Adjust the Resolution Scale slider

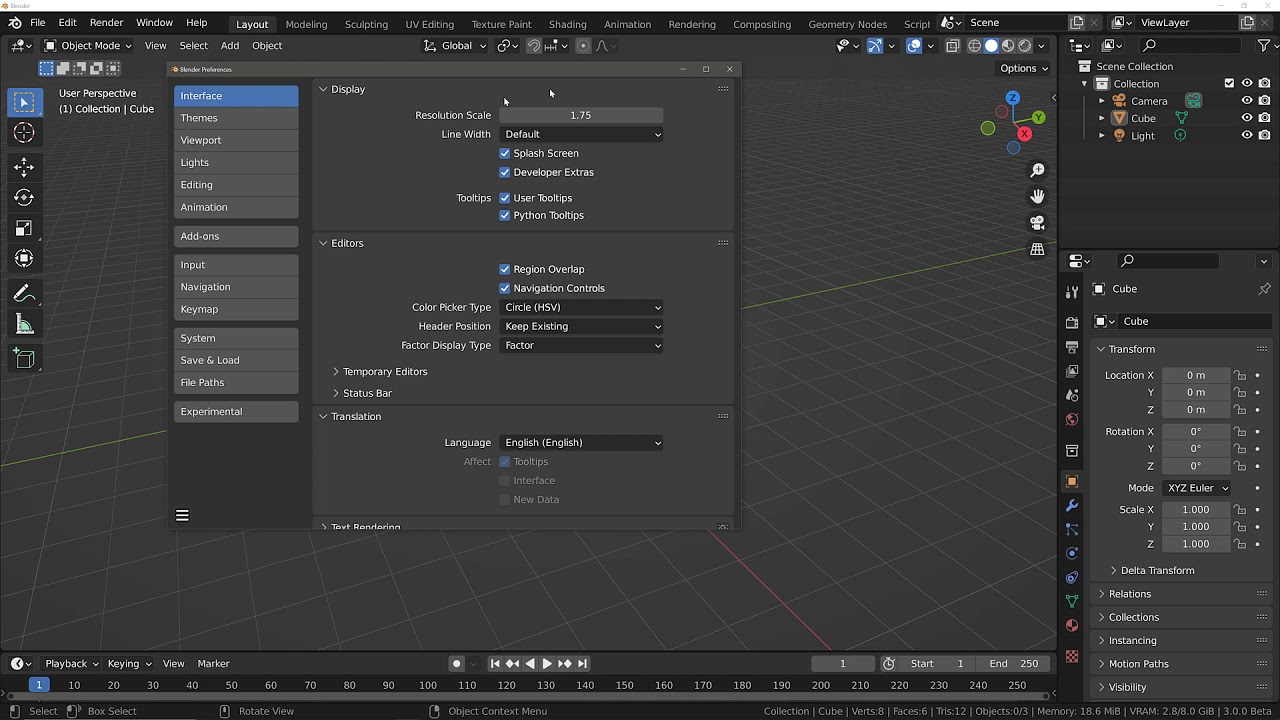(x=580, y=115)
